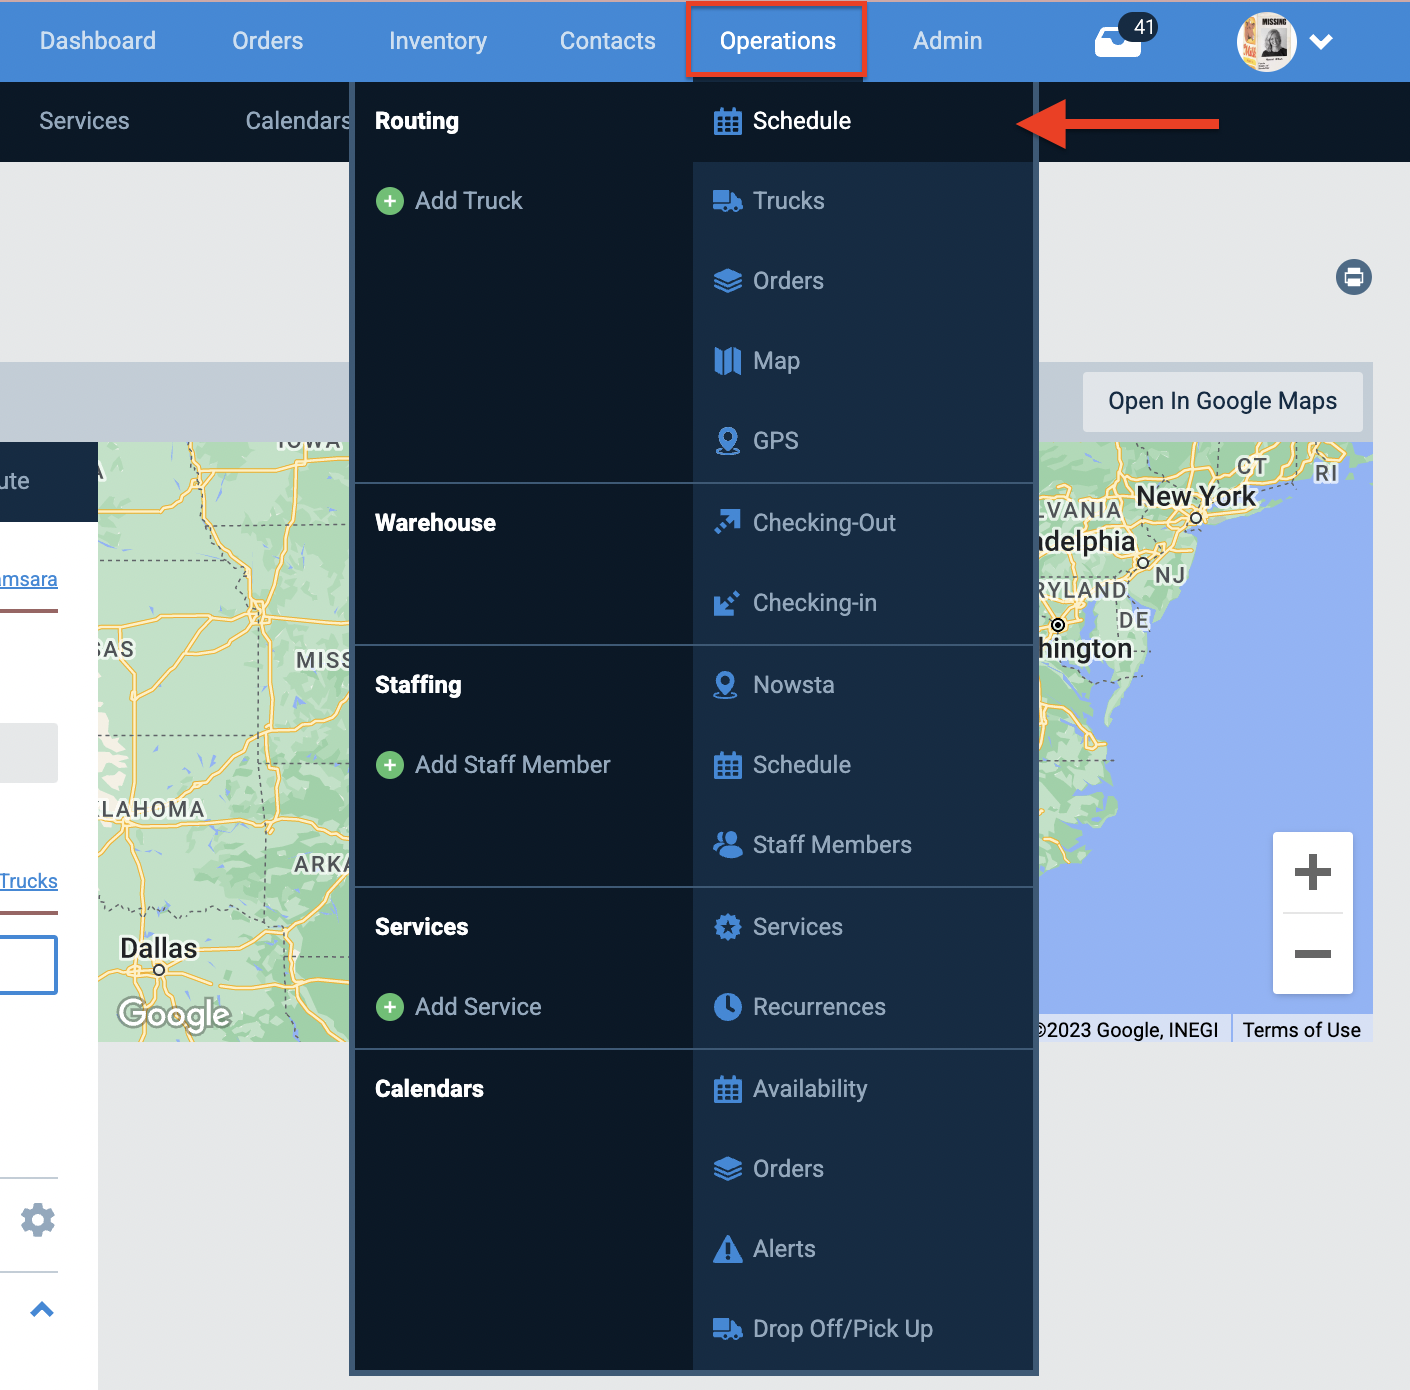Select Schedule under Routing
This screenshot has height=1390, width=1410.
click(x=802, y=121)
